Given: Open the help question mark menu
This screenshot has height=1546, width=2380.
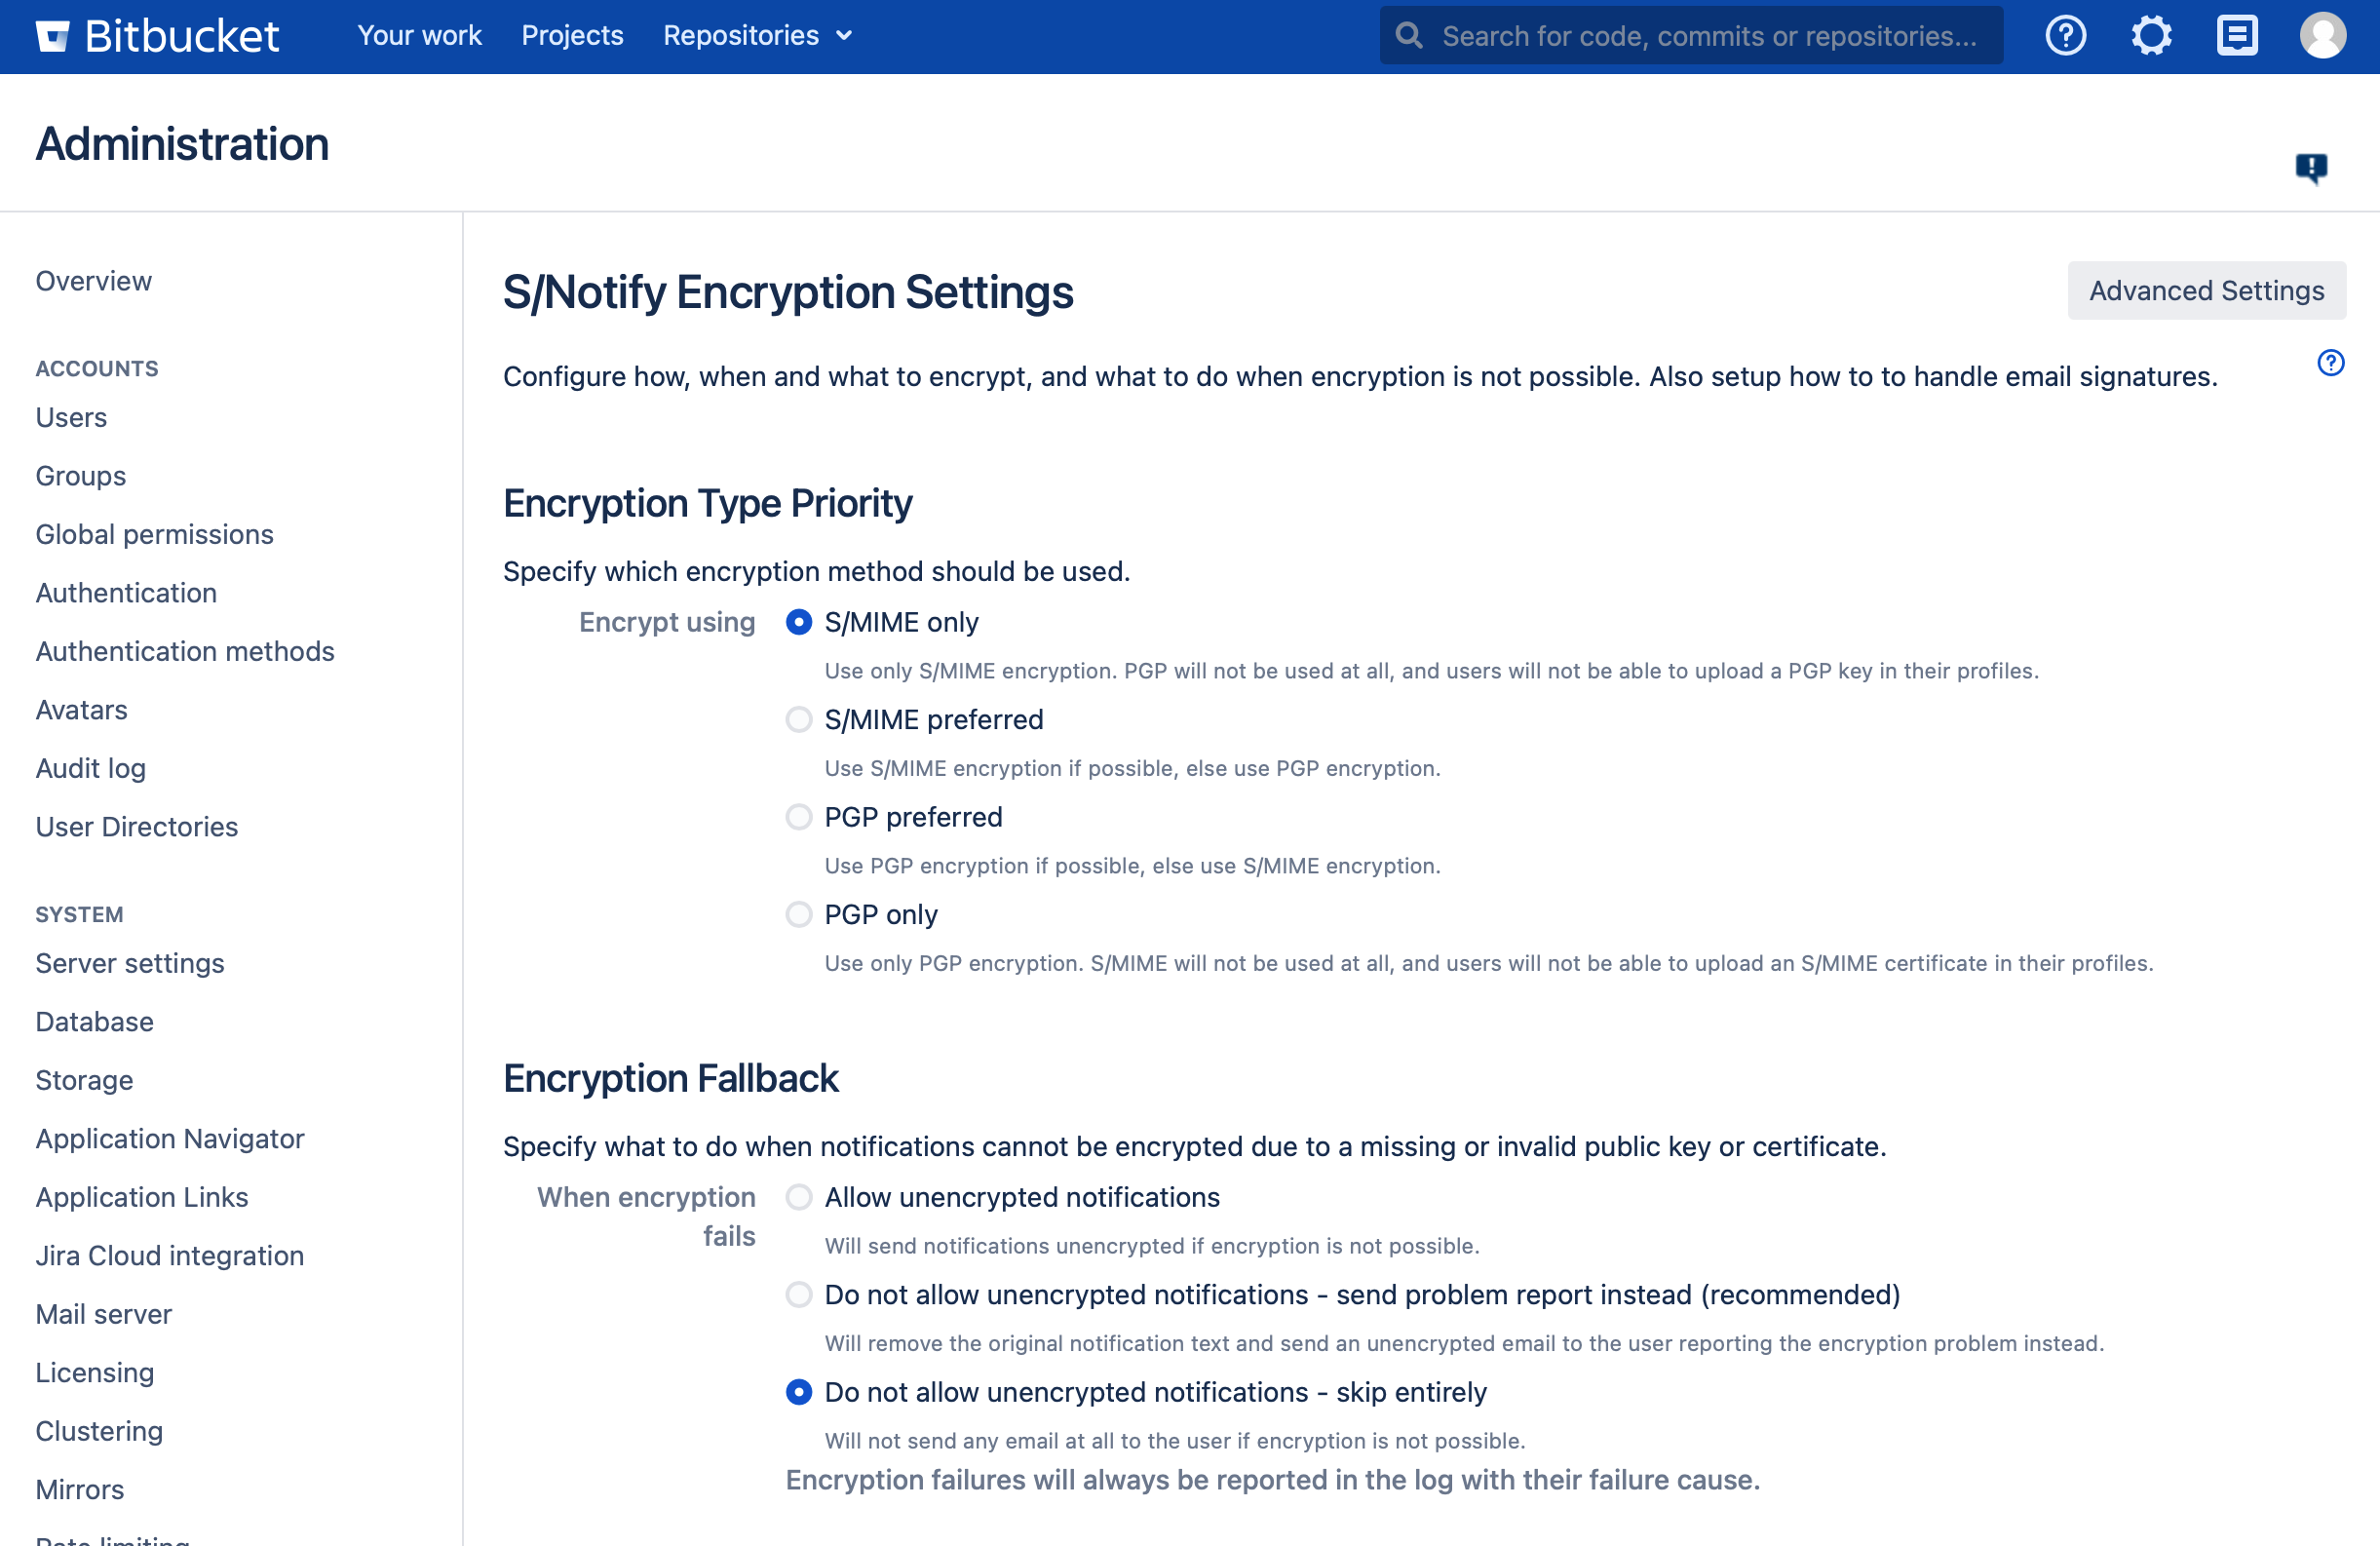Looking at the screenshot, I should (x=2065, y=36).
